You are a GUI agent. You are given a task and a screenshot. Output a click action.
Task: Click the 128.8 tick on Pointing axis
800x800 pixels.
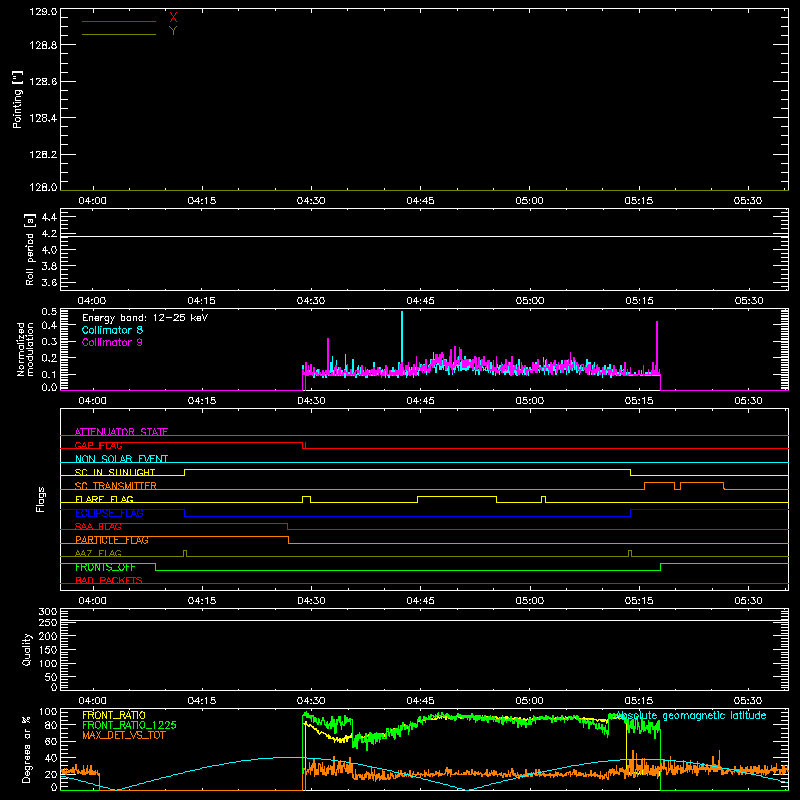43,45
